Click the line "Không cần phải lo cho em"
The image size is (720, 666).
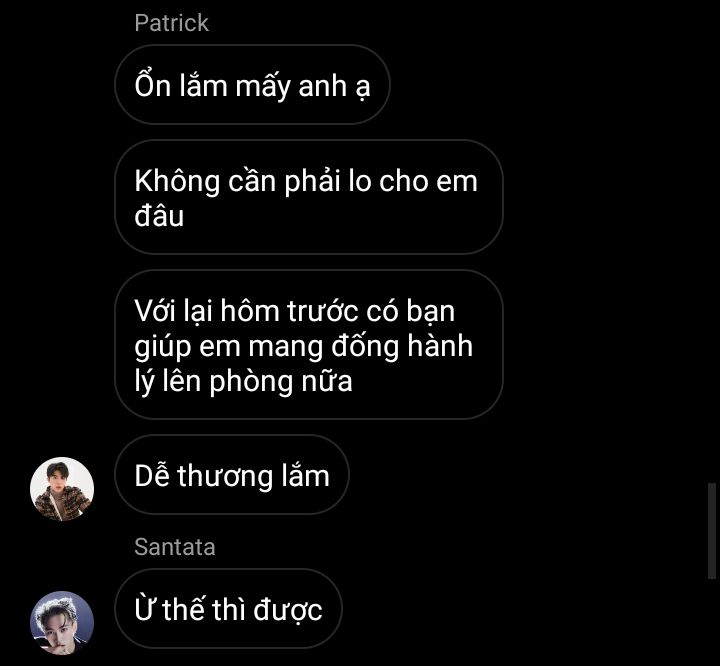click(x=306, y=181)
